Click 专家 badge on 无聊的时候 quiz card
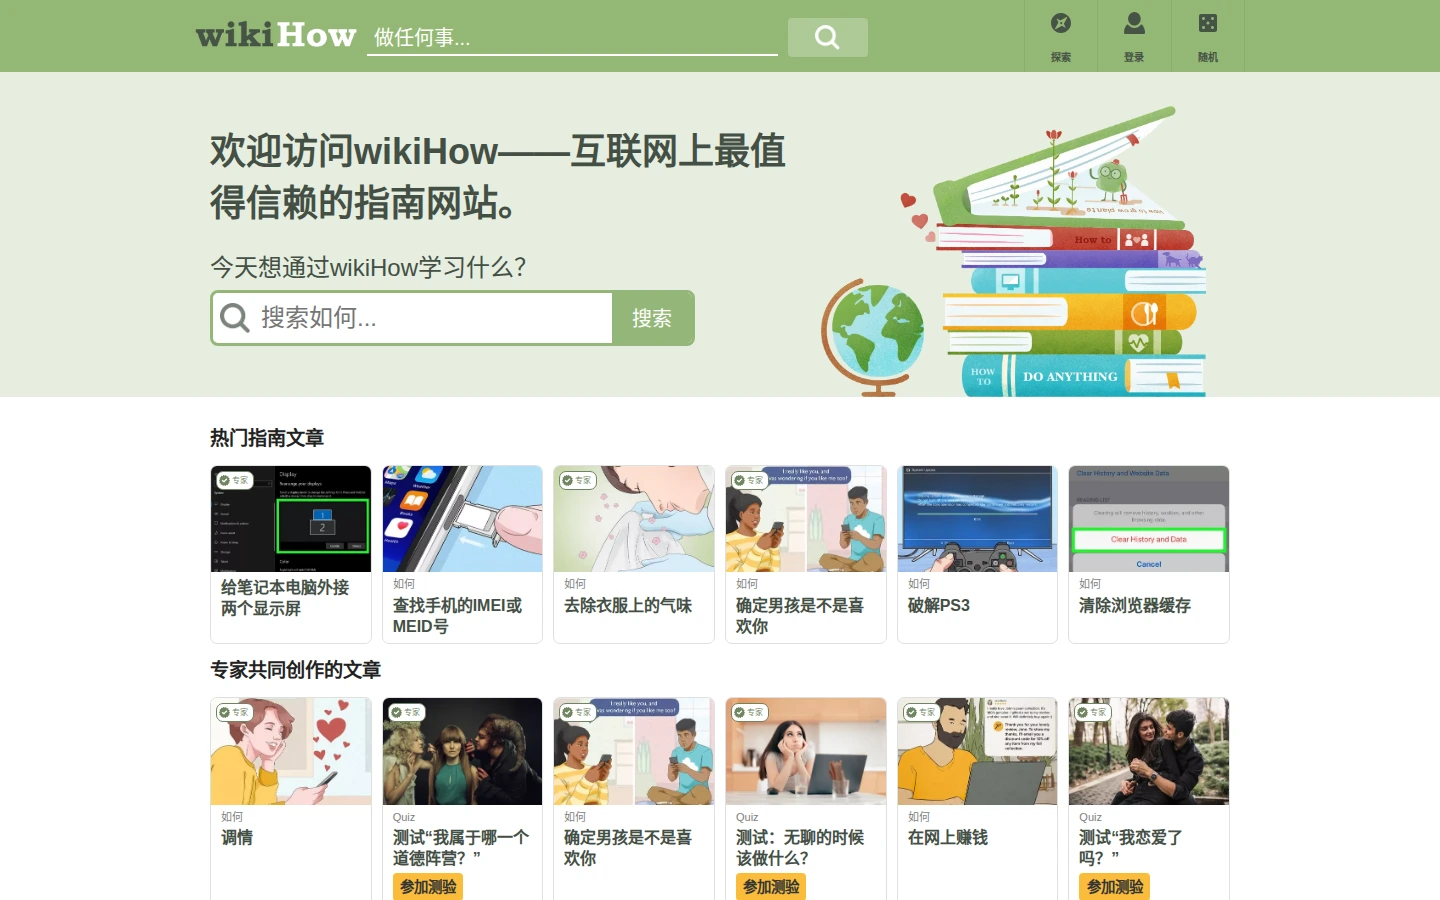Image resolution: width=1440 pixels, height=900 pixels. click(x=749, y=713)
